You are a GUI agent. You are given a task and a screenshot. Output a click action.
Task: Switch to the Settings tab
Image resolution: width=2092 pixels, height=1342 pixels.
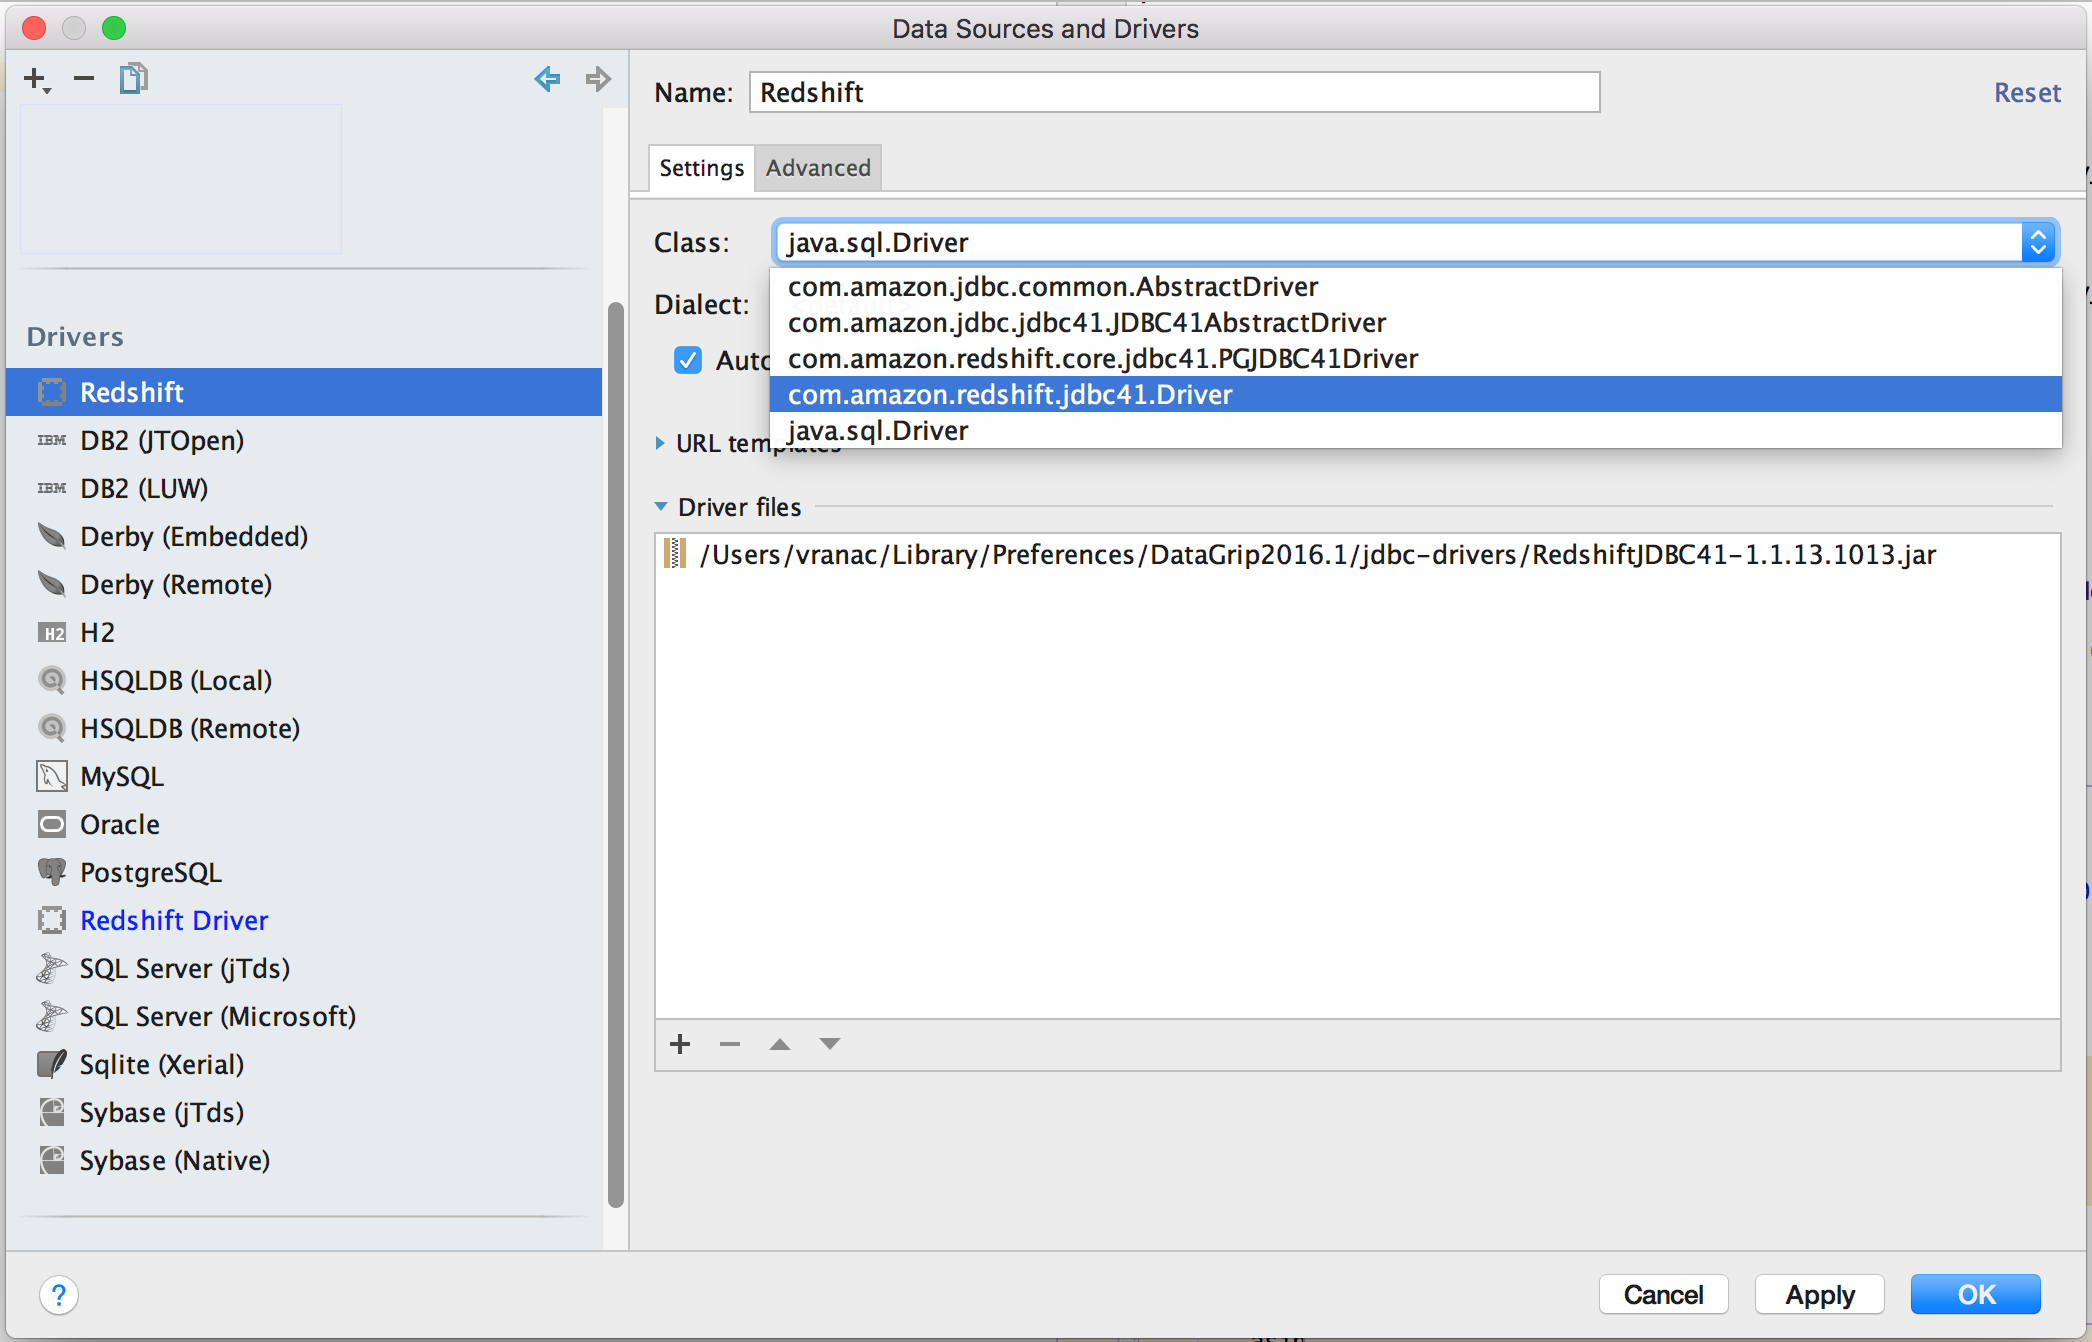[702, 168]
